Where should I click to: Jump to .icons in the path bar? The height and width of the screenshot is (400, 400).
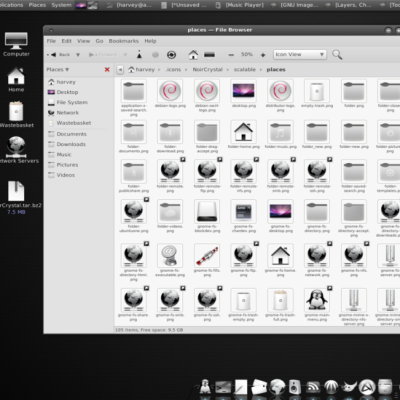[173, 70]
